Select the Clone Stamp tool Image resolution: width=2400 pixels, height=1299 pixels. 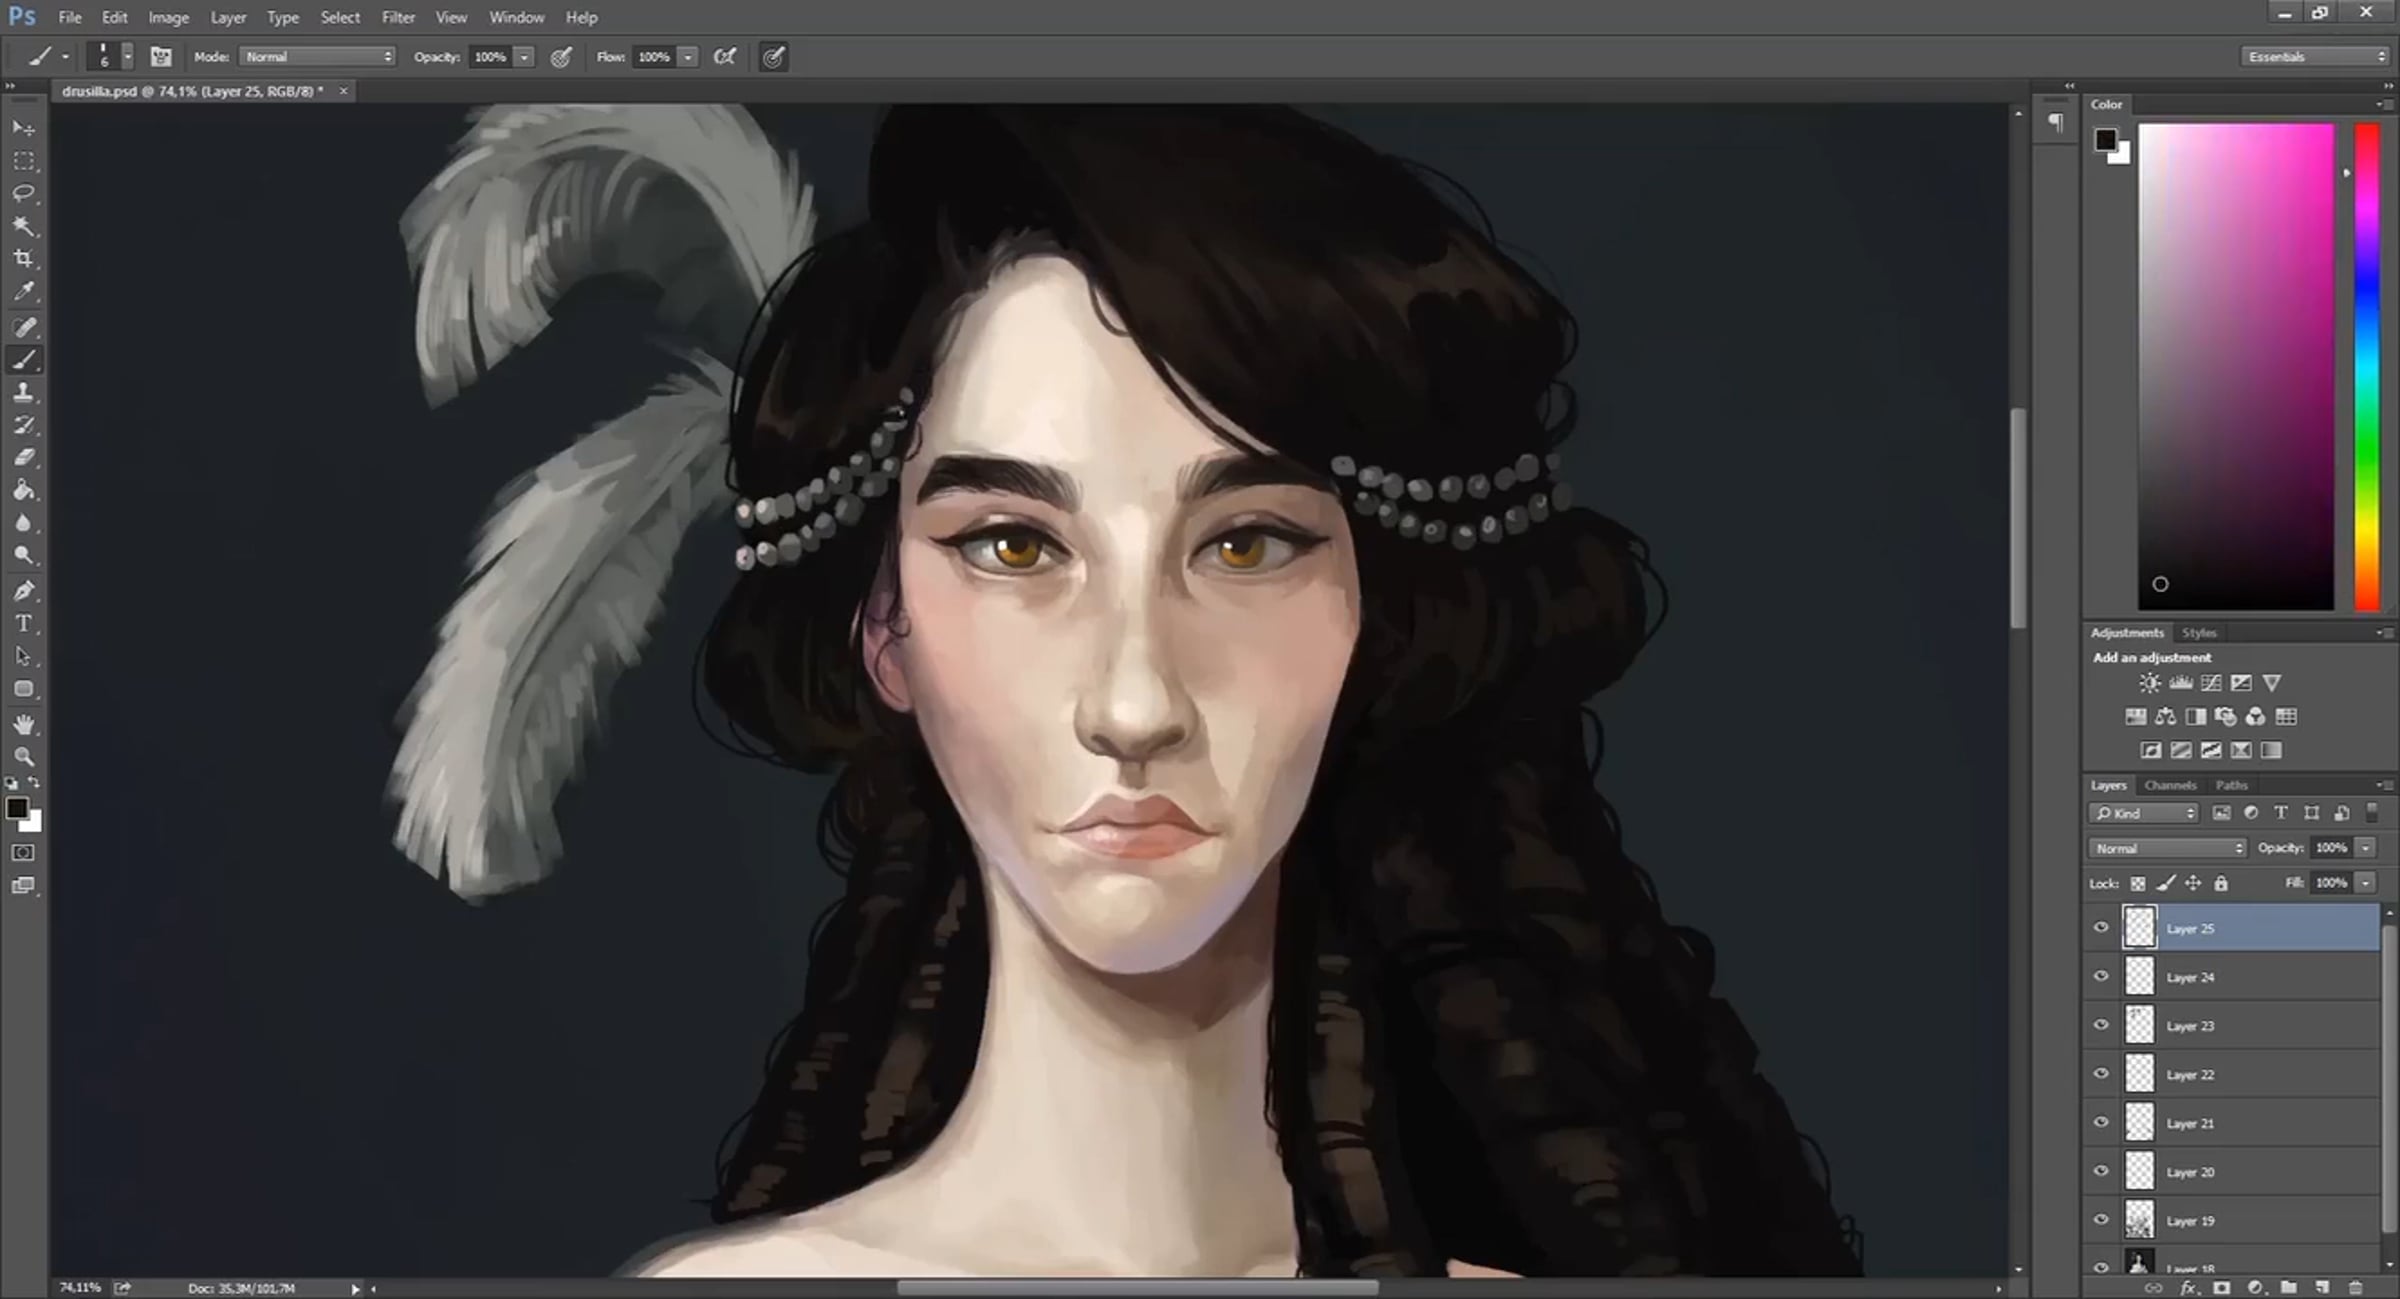24,393
